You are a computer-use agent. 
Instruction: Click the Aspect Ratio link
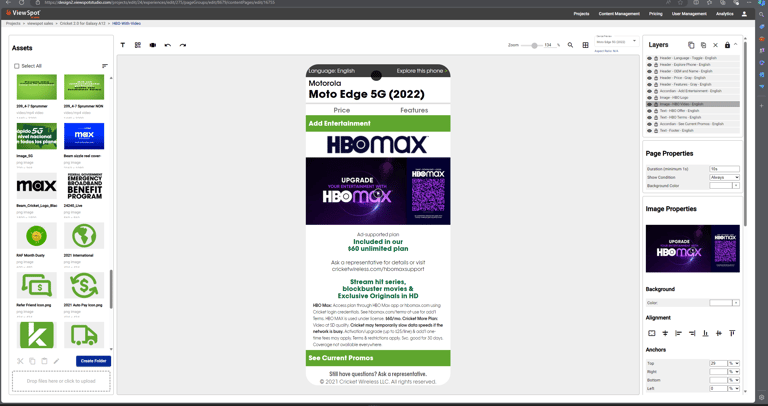[x=606, y=51]
